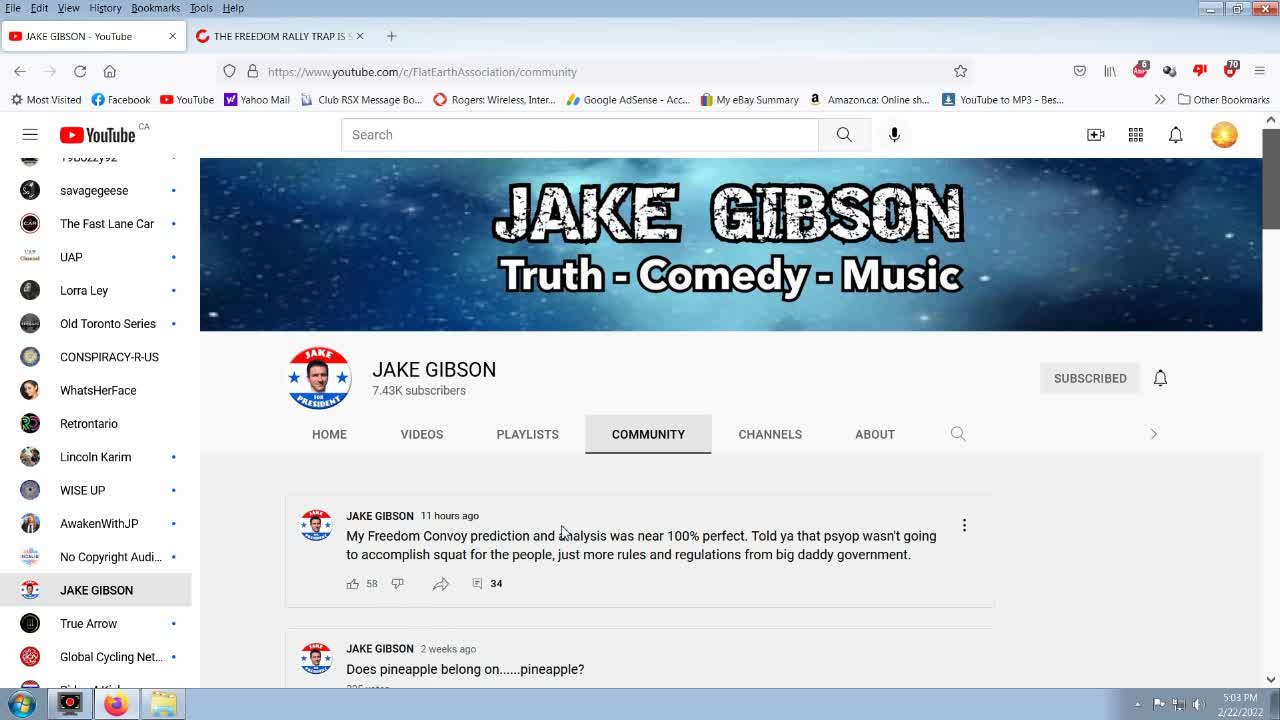
Task: Click the SUBSCRIBED button
Action: 1090,378
